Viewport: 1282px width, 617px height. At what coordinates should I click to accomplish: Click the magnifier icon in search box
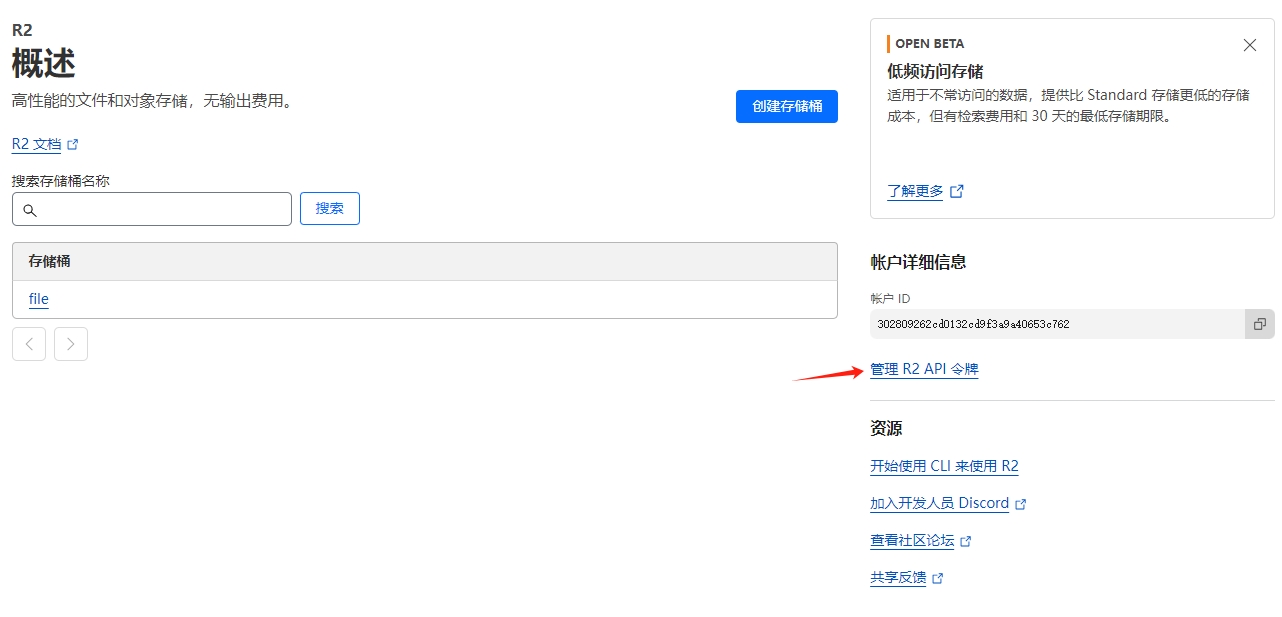click(x=30, y=210)
